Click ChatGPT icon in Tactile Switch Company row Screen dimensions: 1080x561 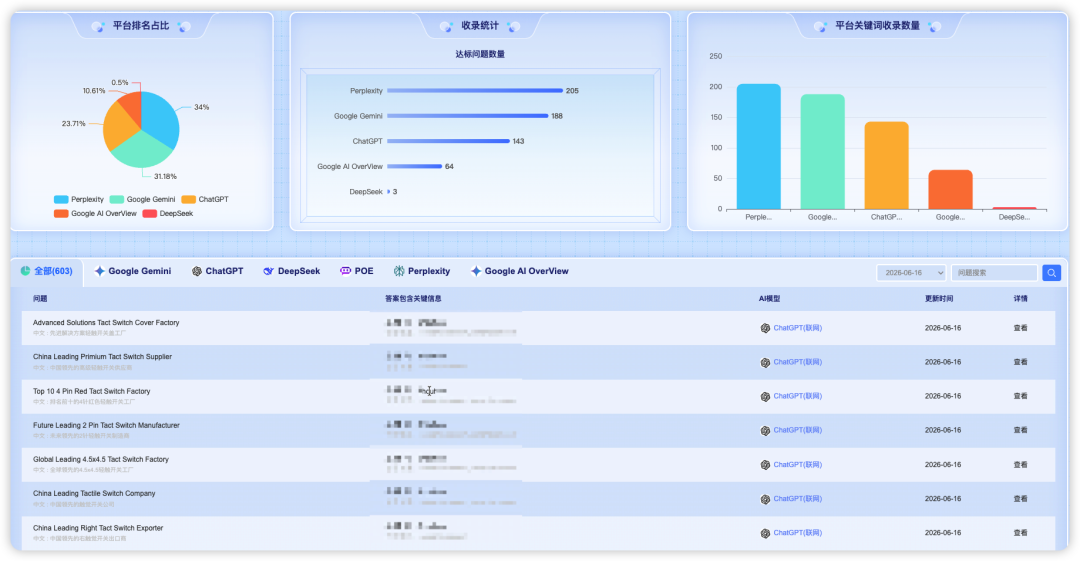[765, 499]
